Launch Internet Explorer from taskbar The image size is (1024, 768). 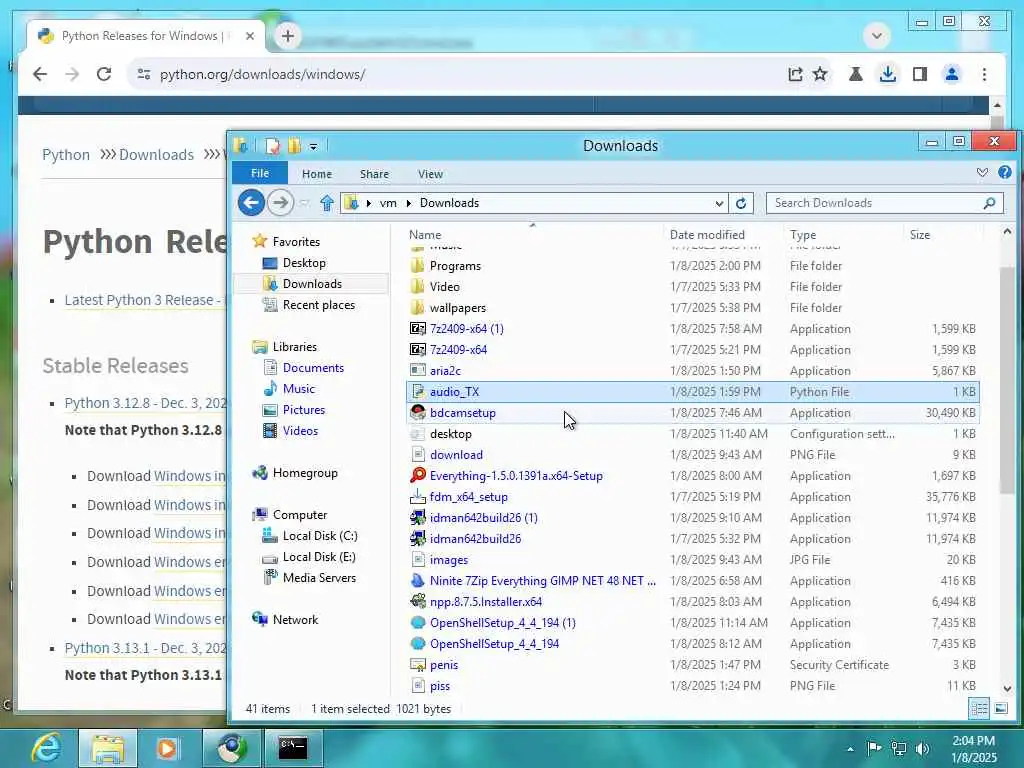click(x=47, y=748)
